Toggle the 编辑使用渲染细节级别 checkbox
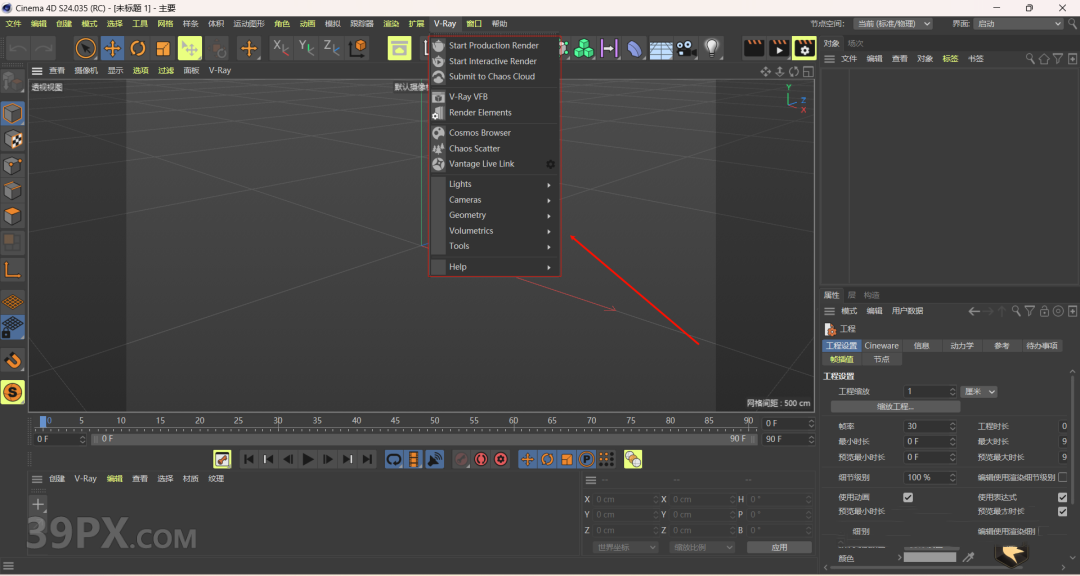The image size is (1080, 576). 1062,477
